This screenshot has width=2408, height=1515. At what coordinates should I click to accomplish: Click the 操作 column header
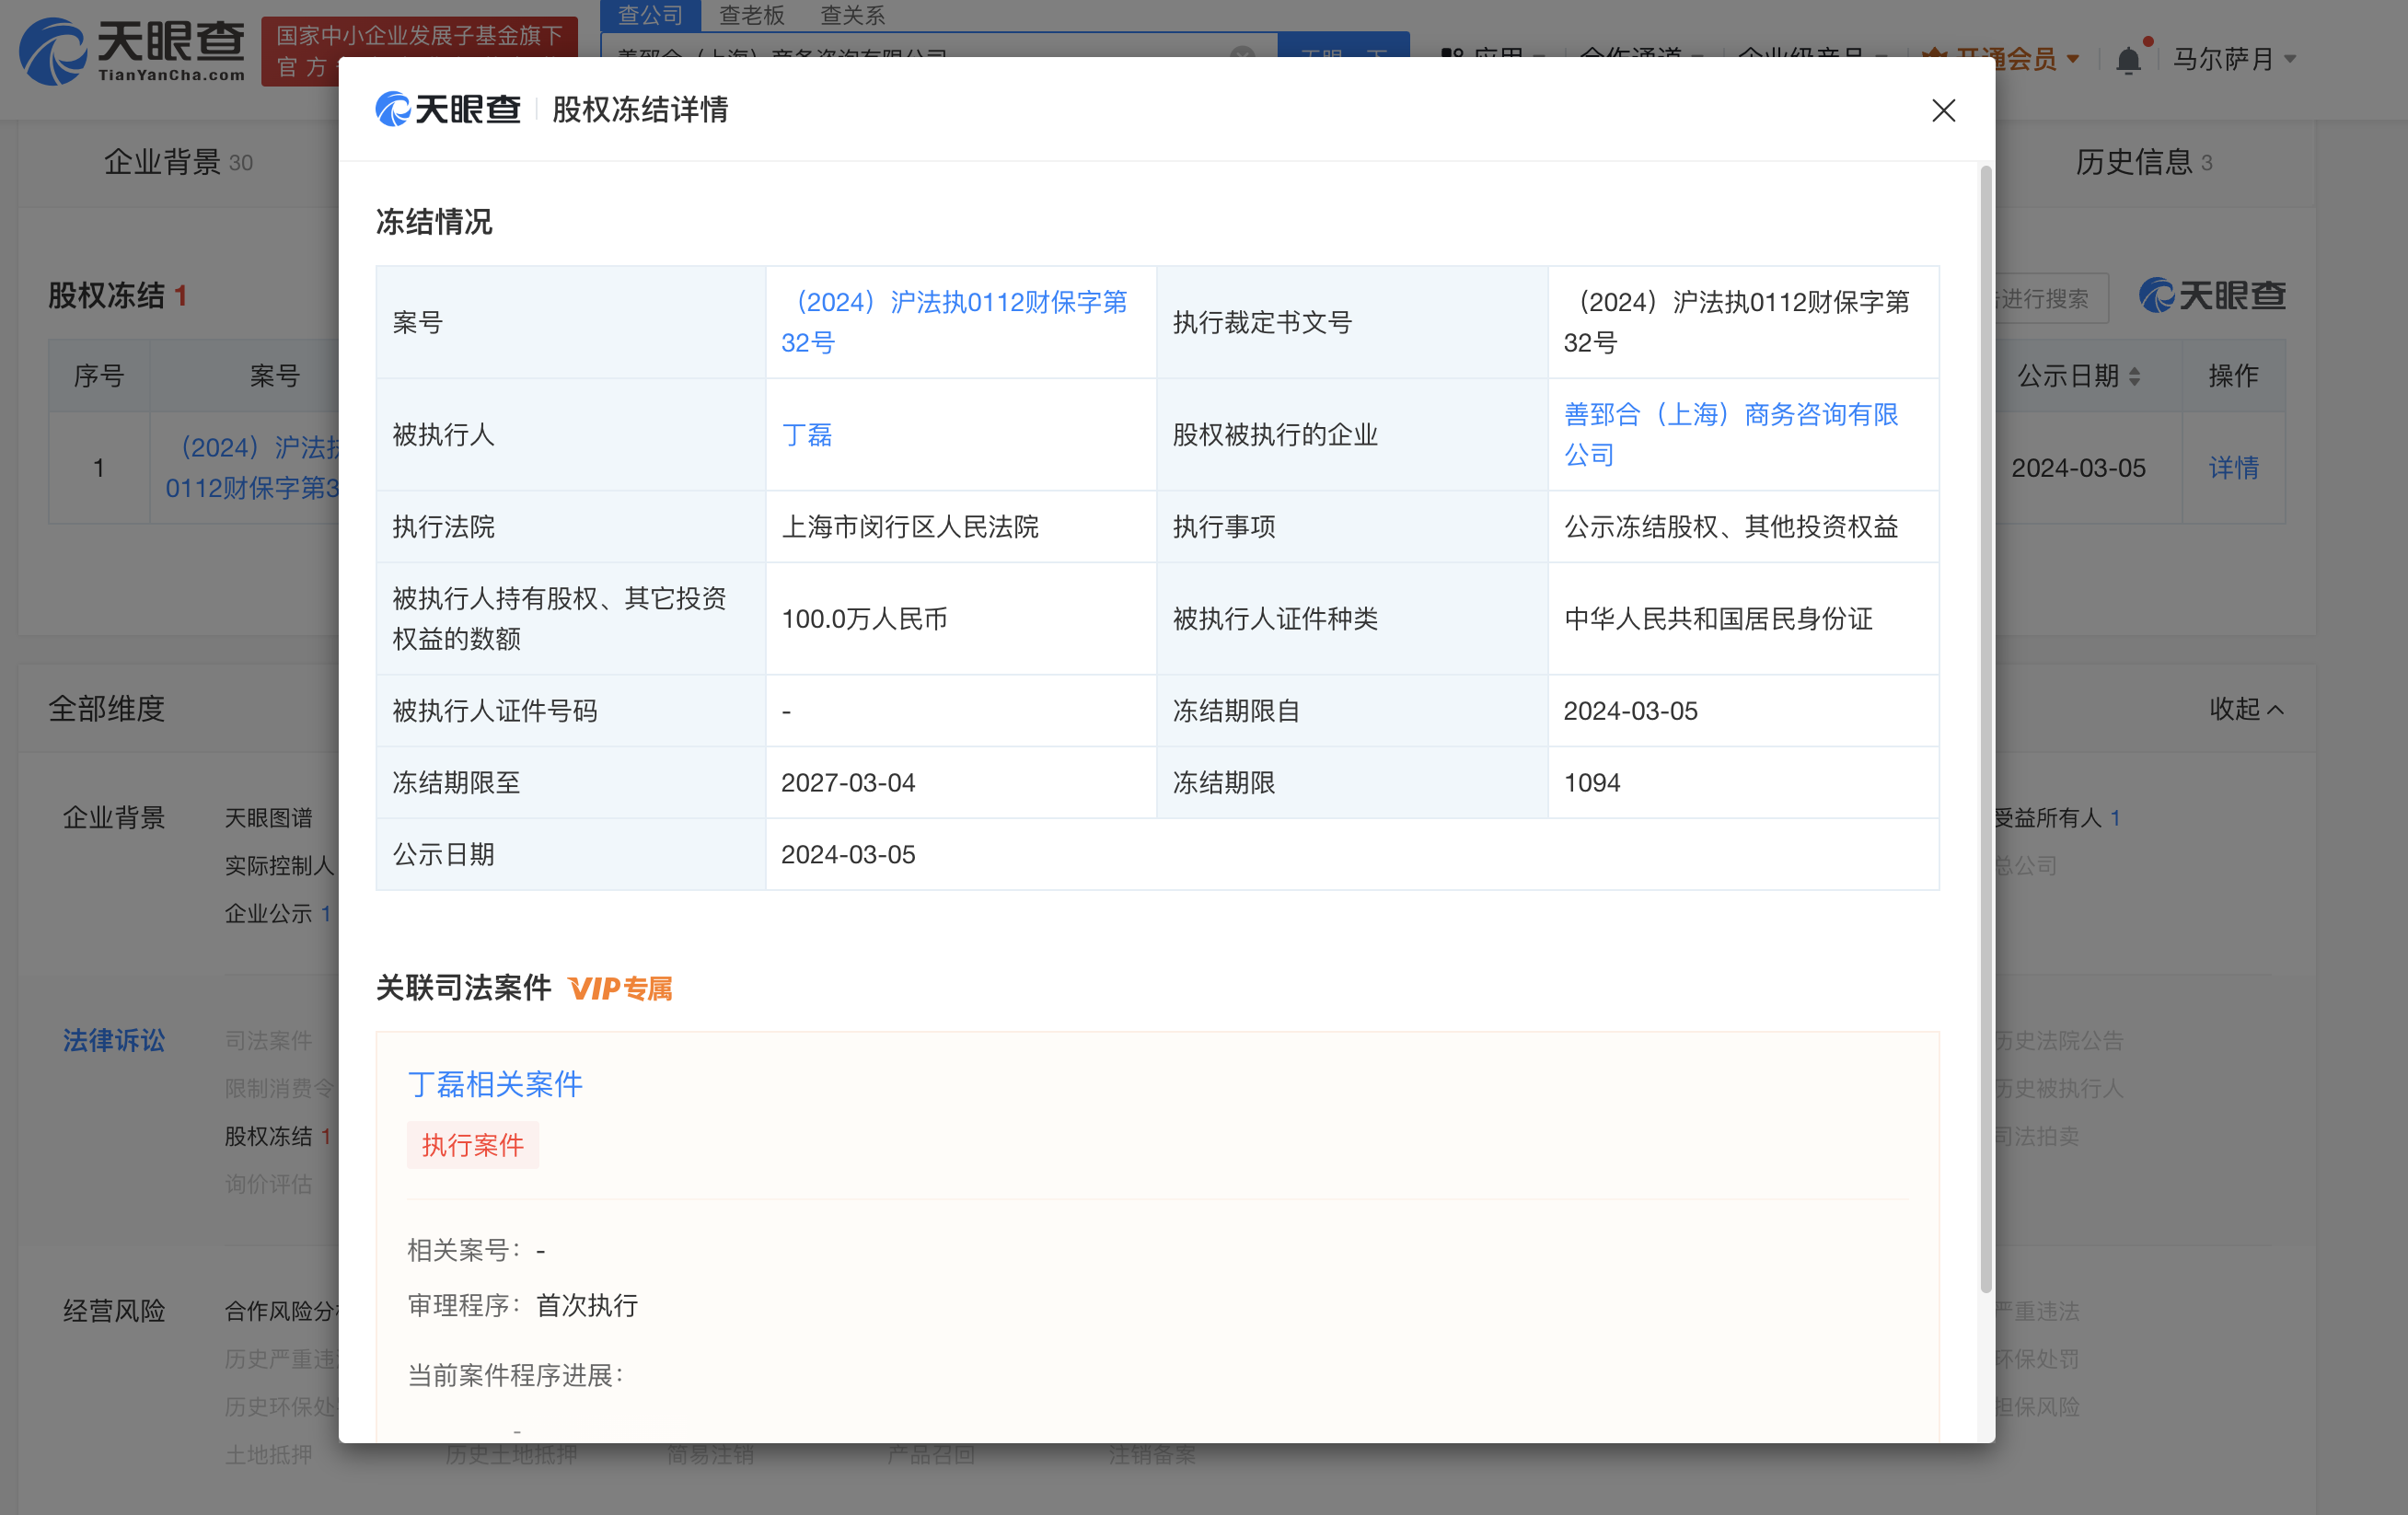pos(2233,376)
